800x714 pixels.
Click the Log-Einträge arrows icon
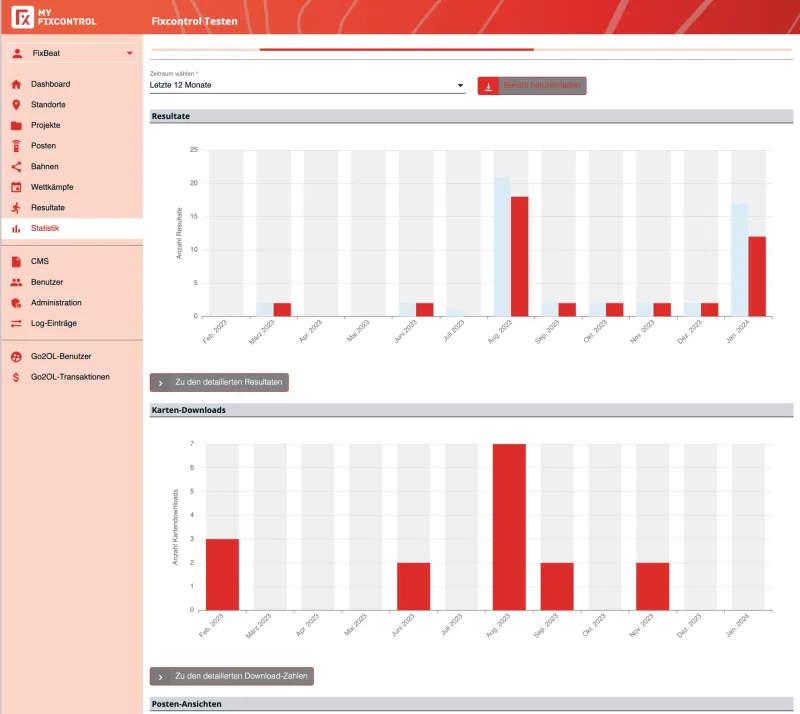(16, 324)
